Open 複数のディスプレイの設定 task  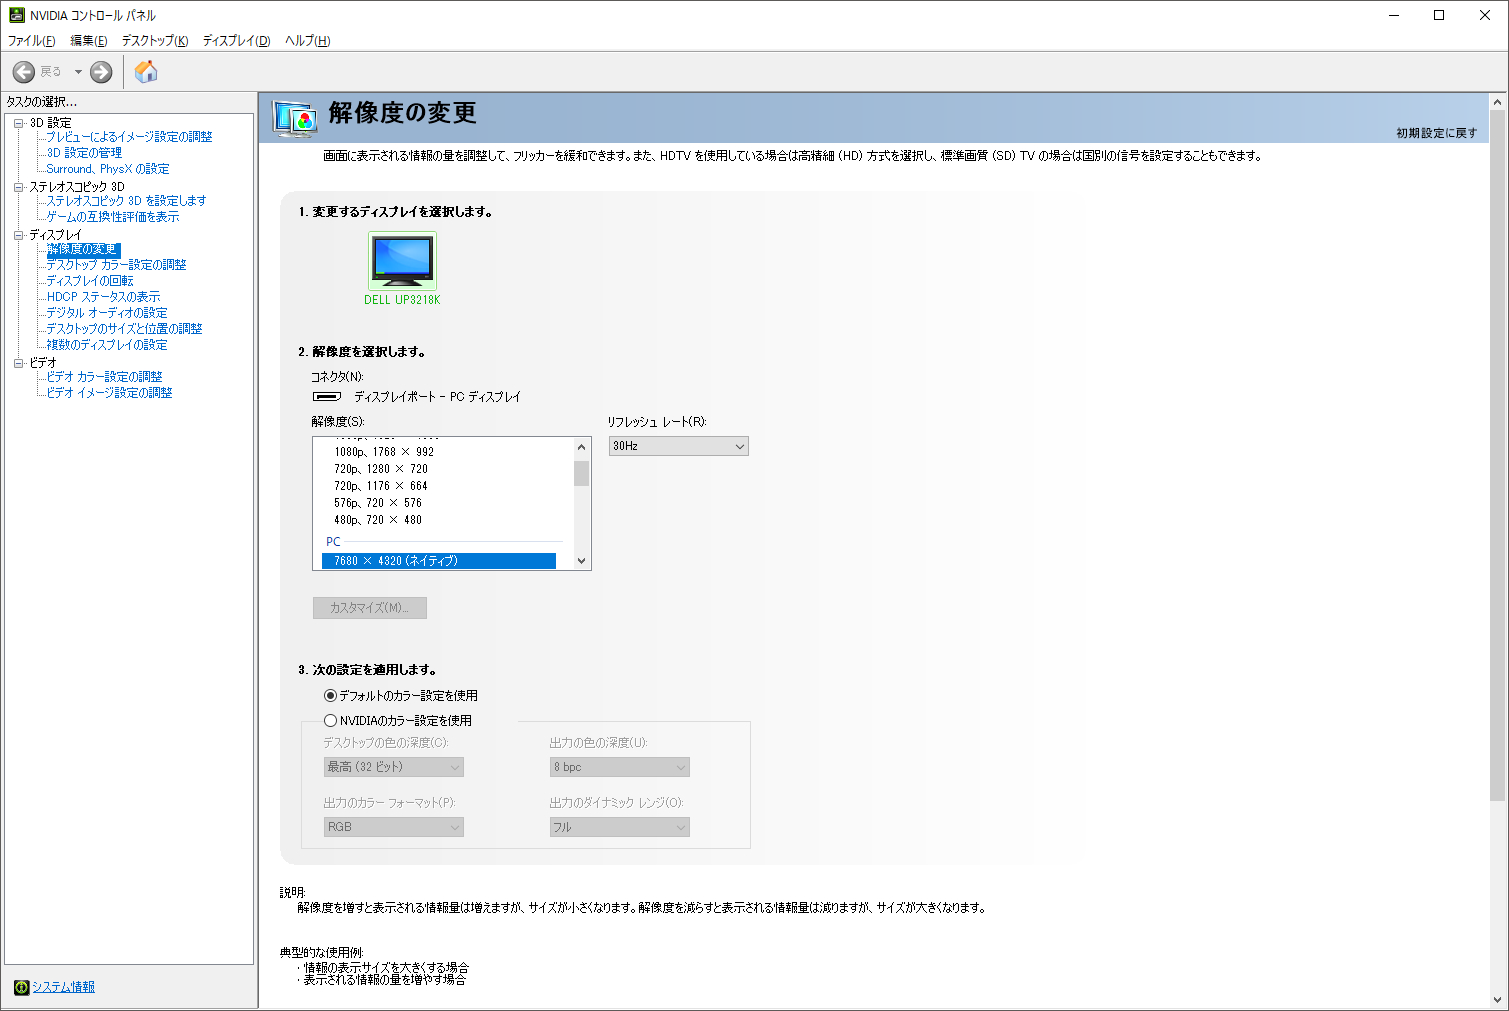pyautogui.click(x=107, y=345)
